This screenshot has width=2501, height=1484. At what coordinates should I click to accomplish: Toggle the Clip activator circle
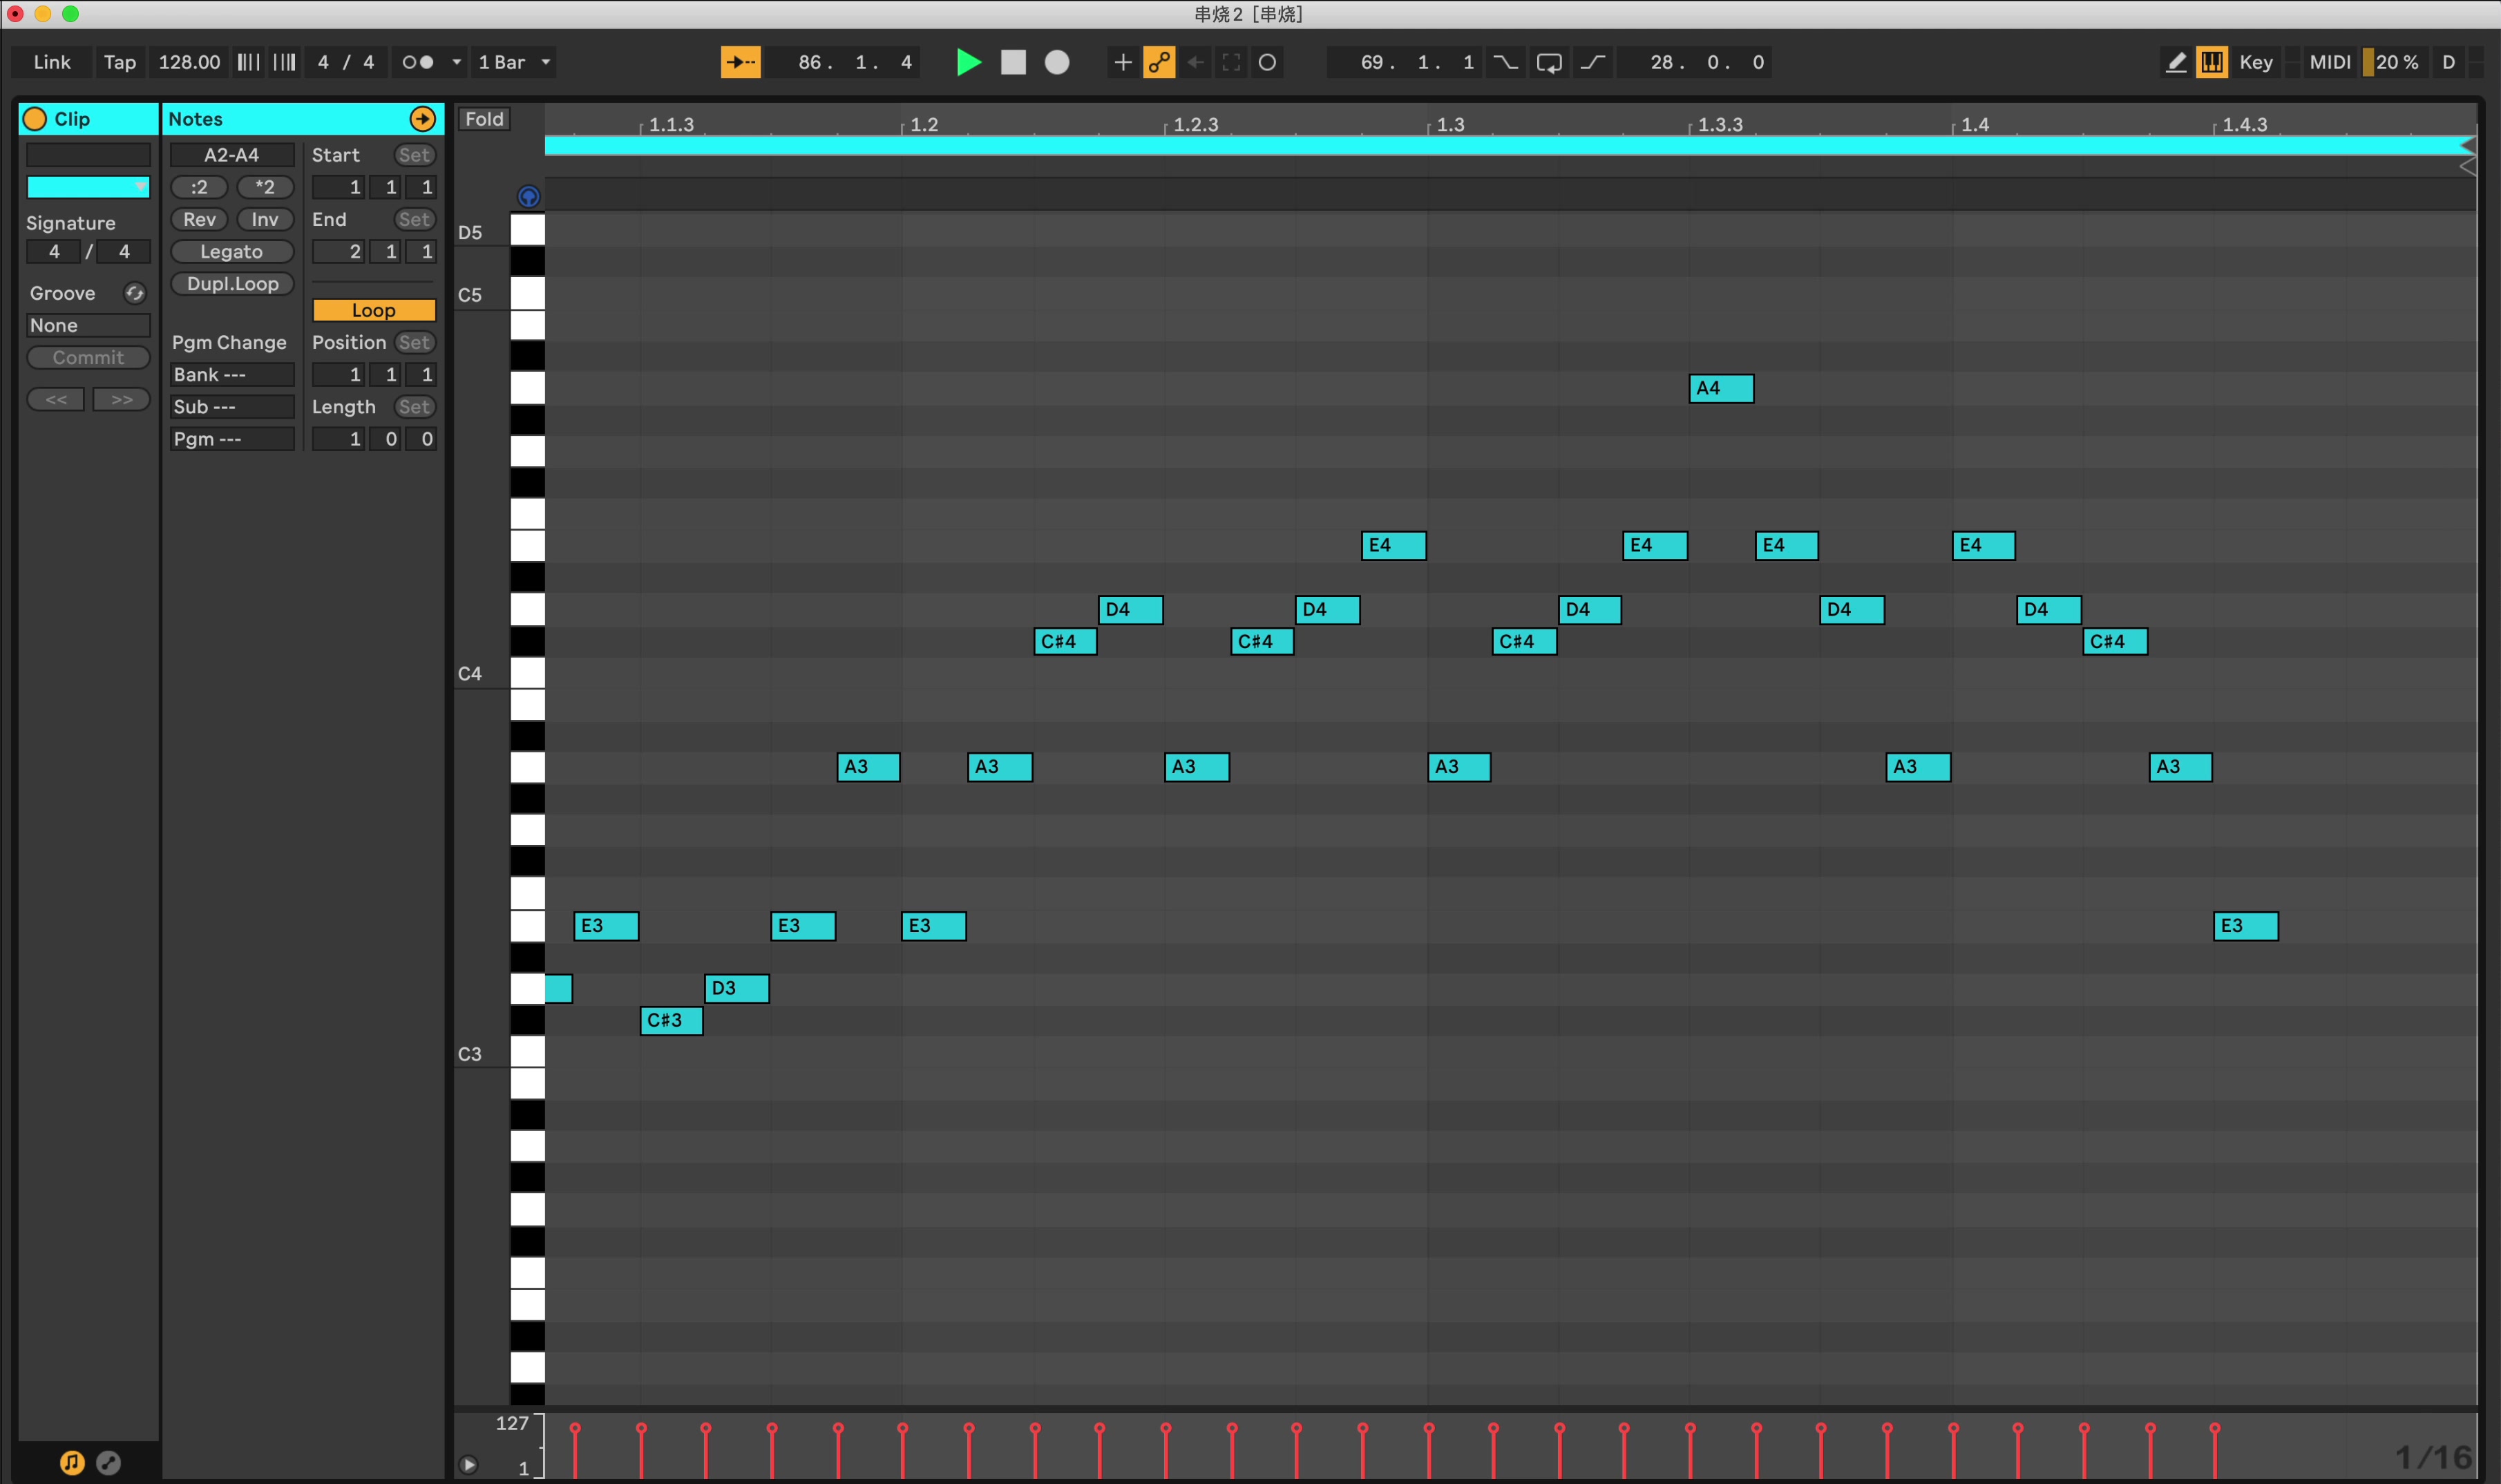click(x=35, y=119)
